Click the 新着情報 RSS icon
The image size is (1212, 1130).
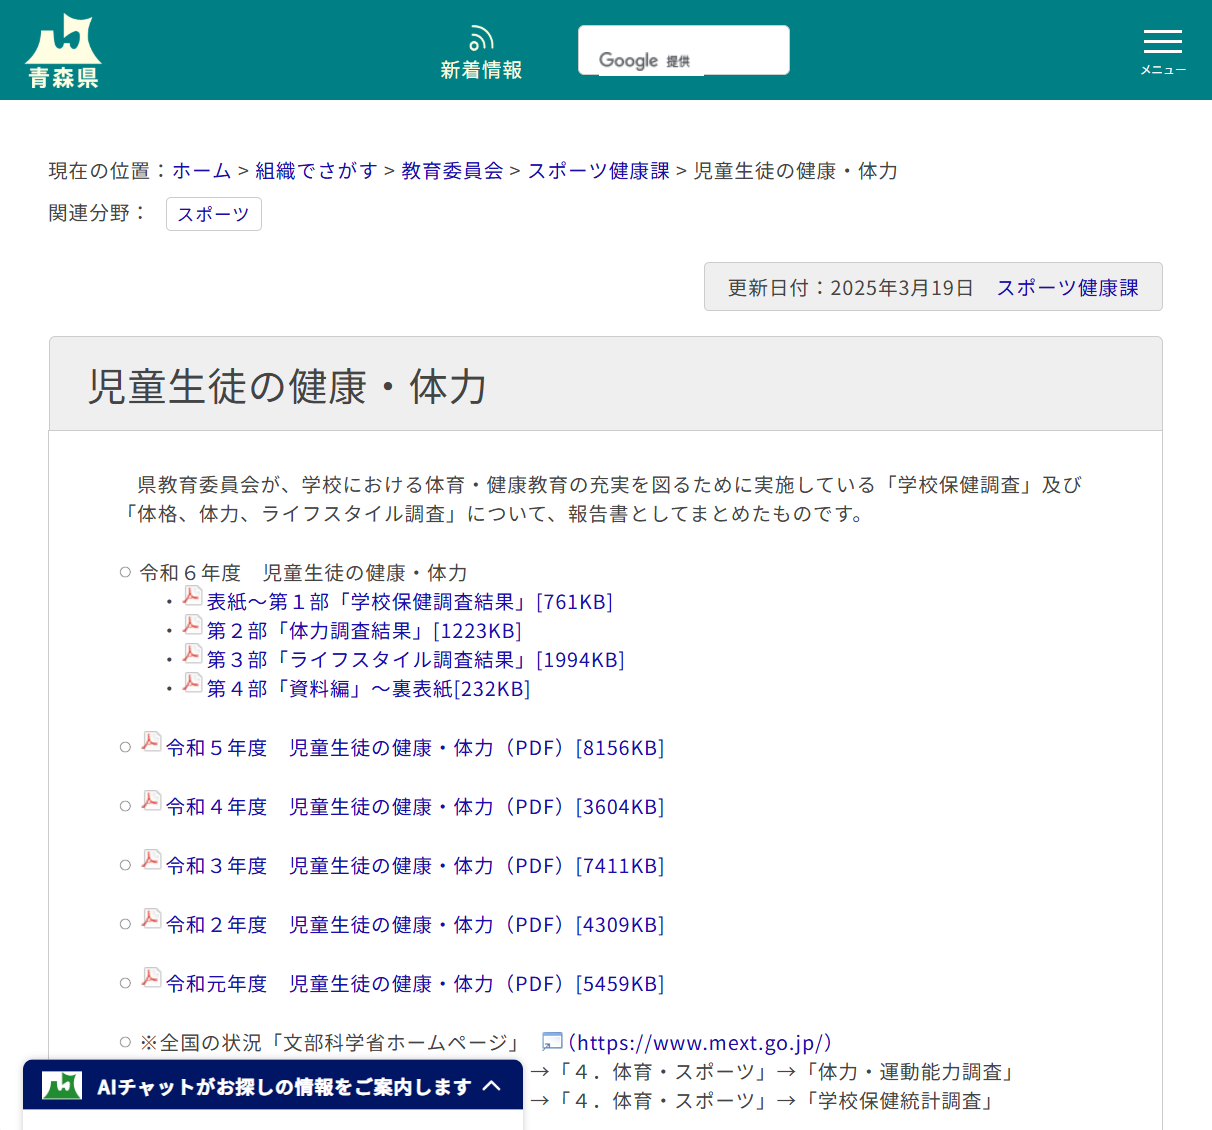(x=481, y=37)
